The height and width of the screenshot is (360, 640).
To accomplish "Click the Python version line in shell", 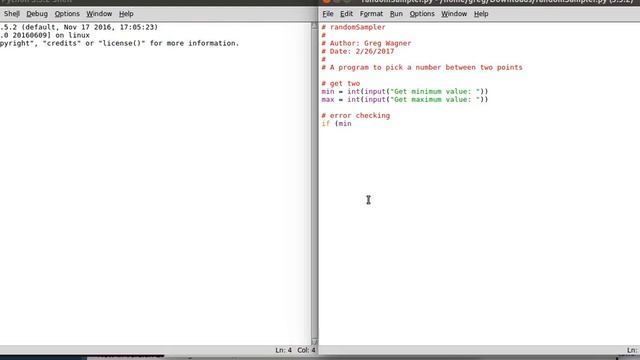I will (x=79, y=27).
